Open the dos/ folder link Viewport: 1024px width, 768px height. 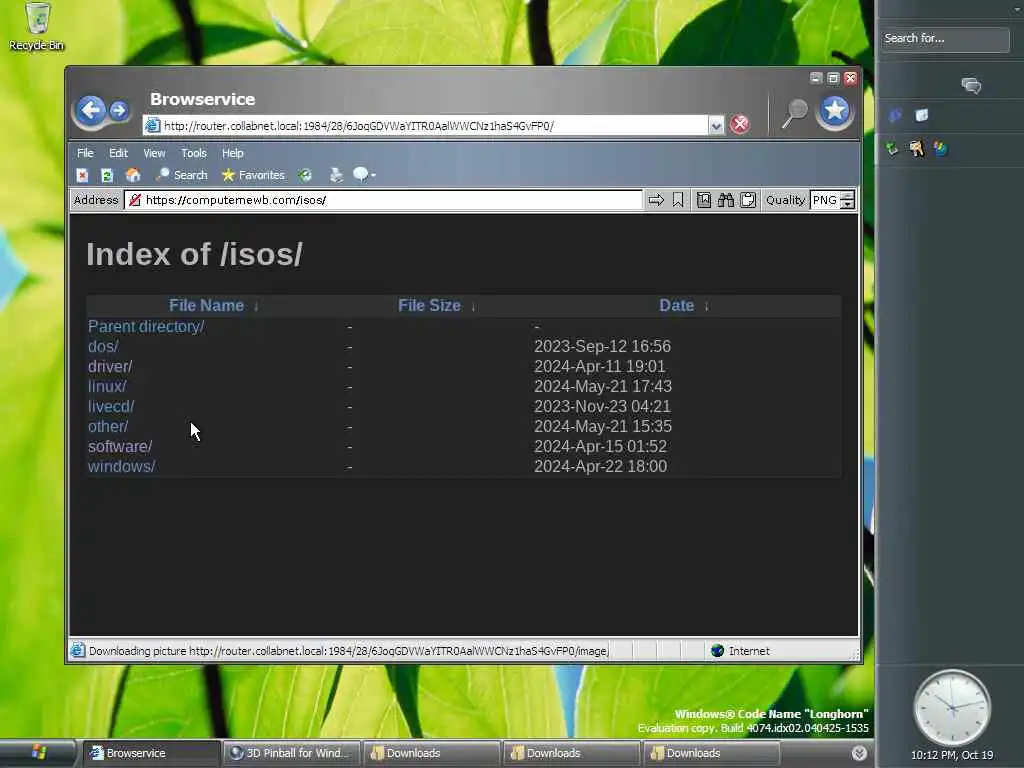[x=103, y=347]
